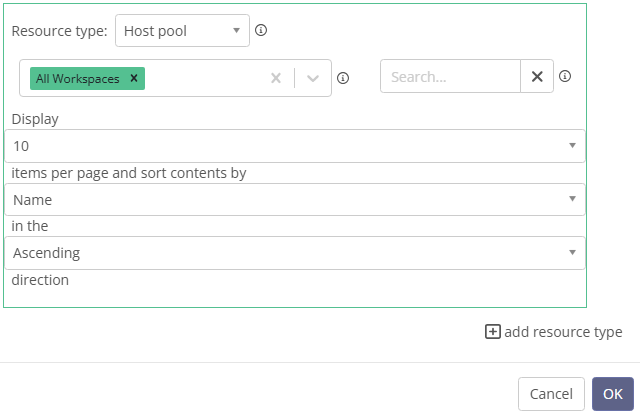This screenshot has height=418, width=640.
Task: Confirm with the OK button
Action: 613,394
